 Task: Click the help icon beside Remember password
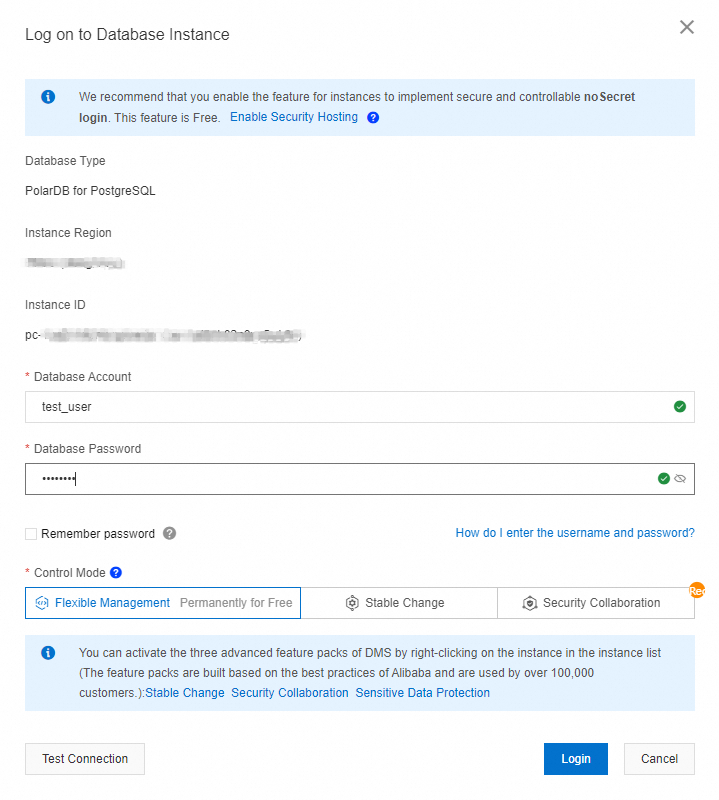(169, 533)
